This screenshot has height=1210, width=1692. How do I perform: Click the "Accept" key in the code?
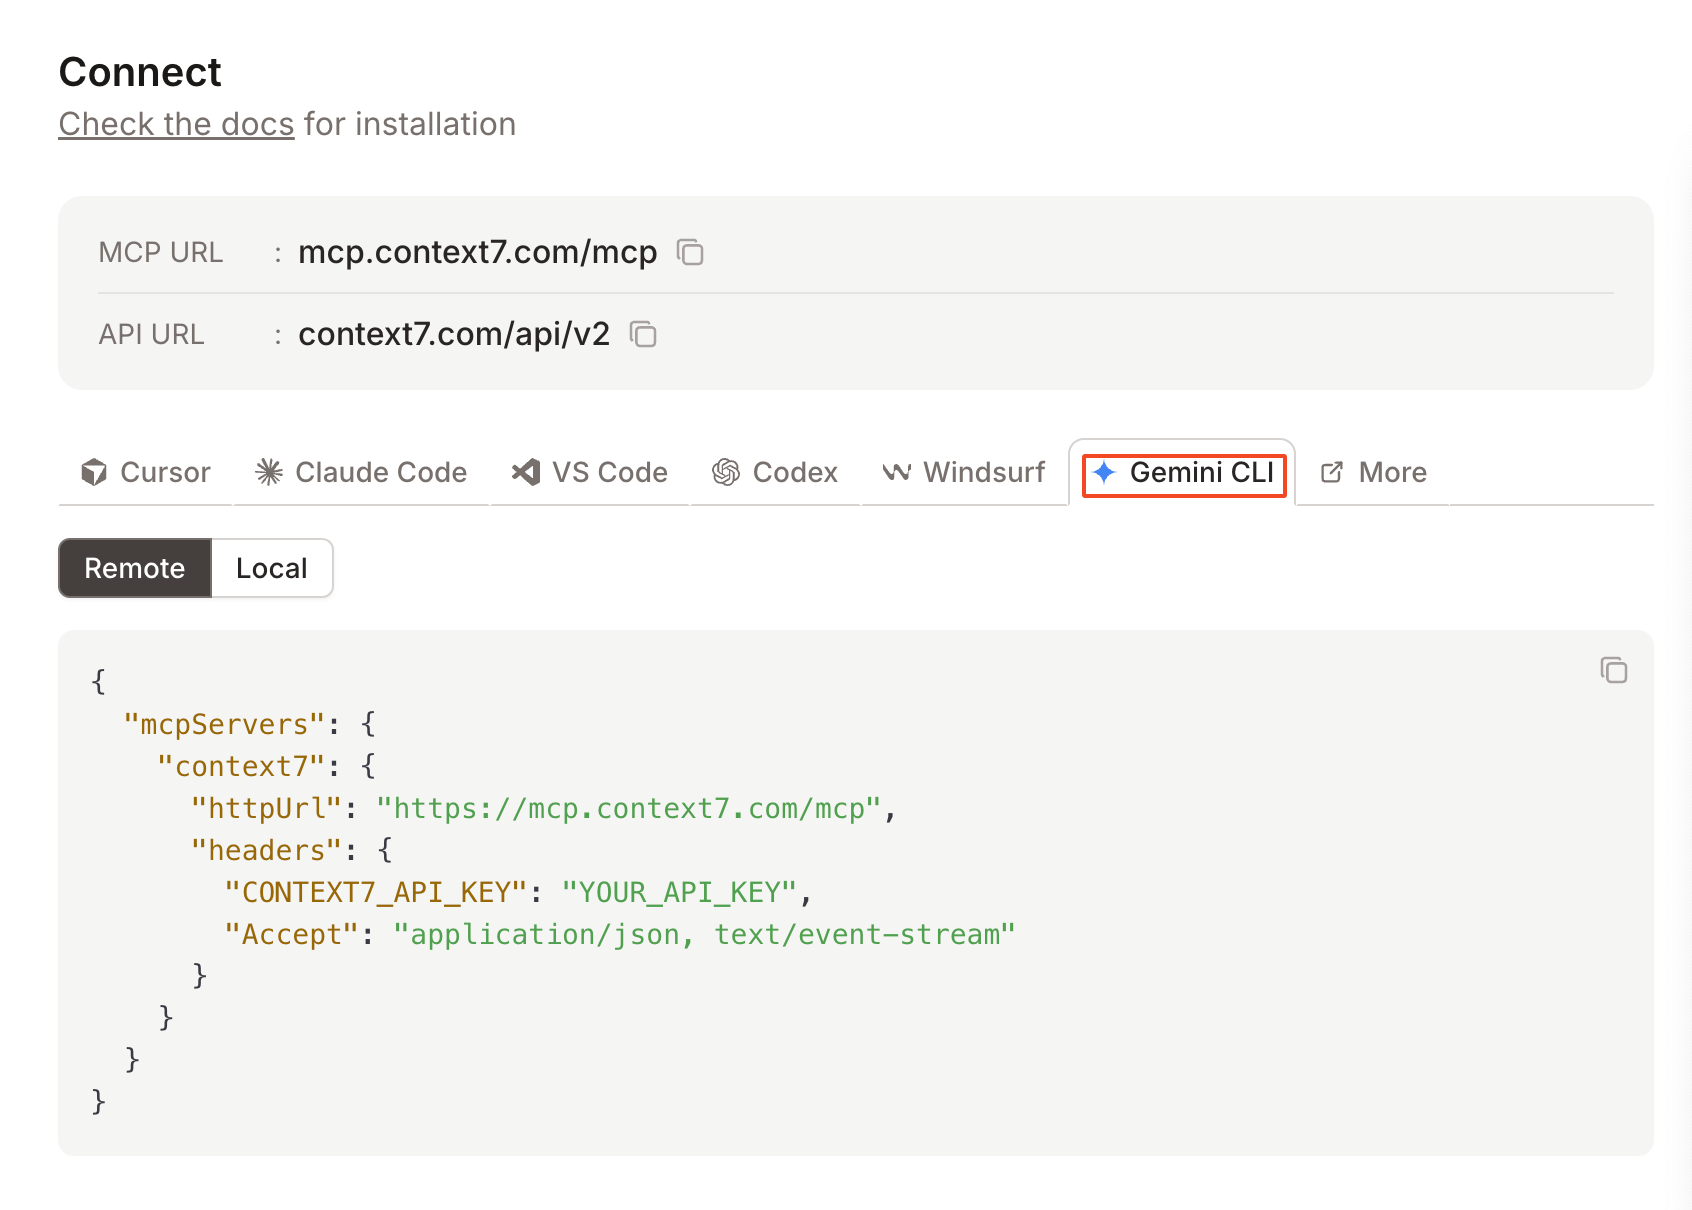point(292,934)
